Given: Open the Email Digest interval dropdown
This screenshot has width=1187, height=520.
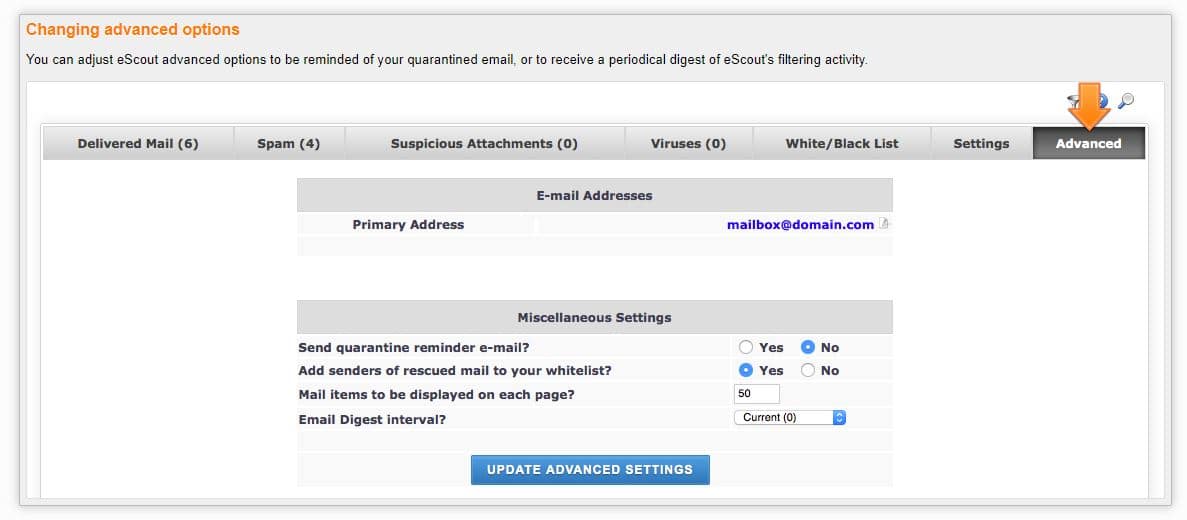Looking at the screenshot, I should 790,417.
